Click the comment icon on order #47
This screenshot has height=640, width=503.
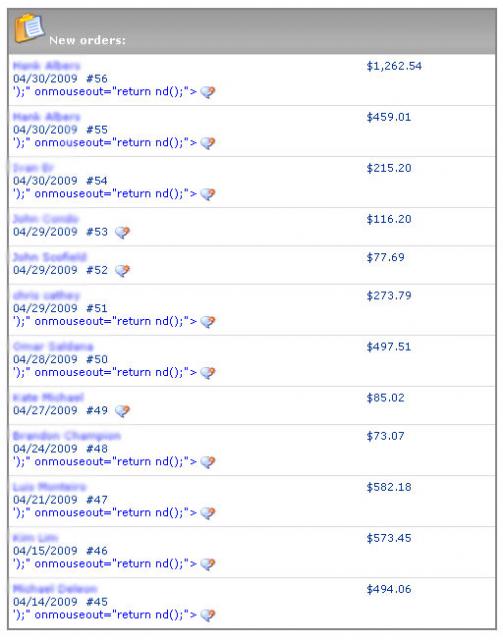(x=207, y=513)
